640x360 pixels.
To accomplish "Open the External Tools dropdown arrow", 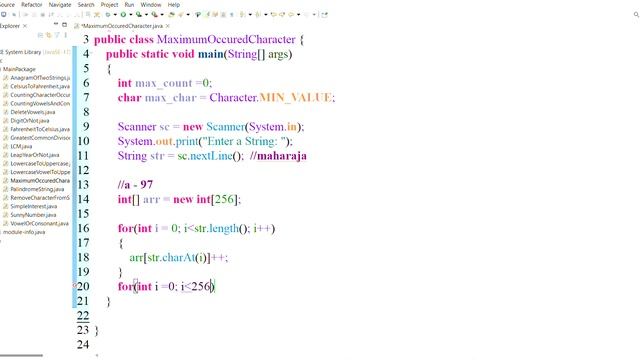I will (162, 15).
